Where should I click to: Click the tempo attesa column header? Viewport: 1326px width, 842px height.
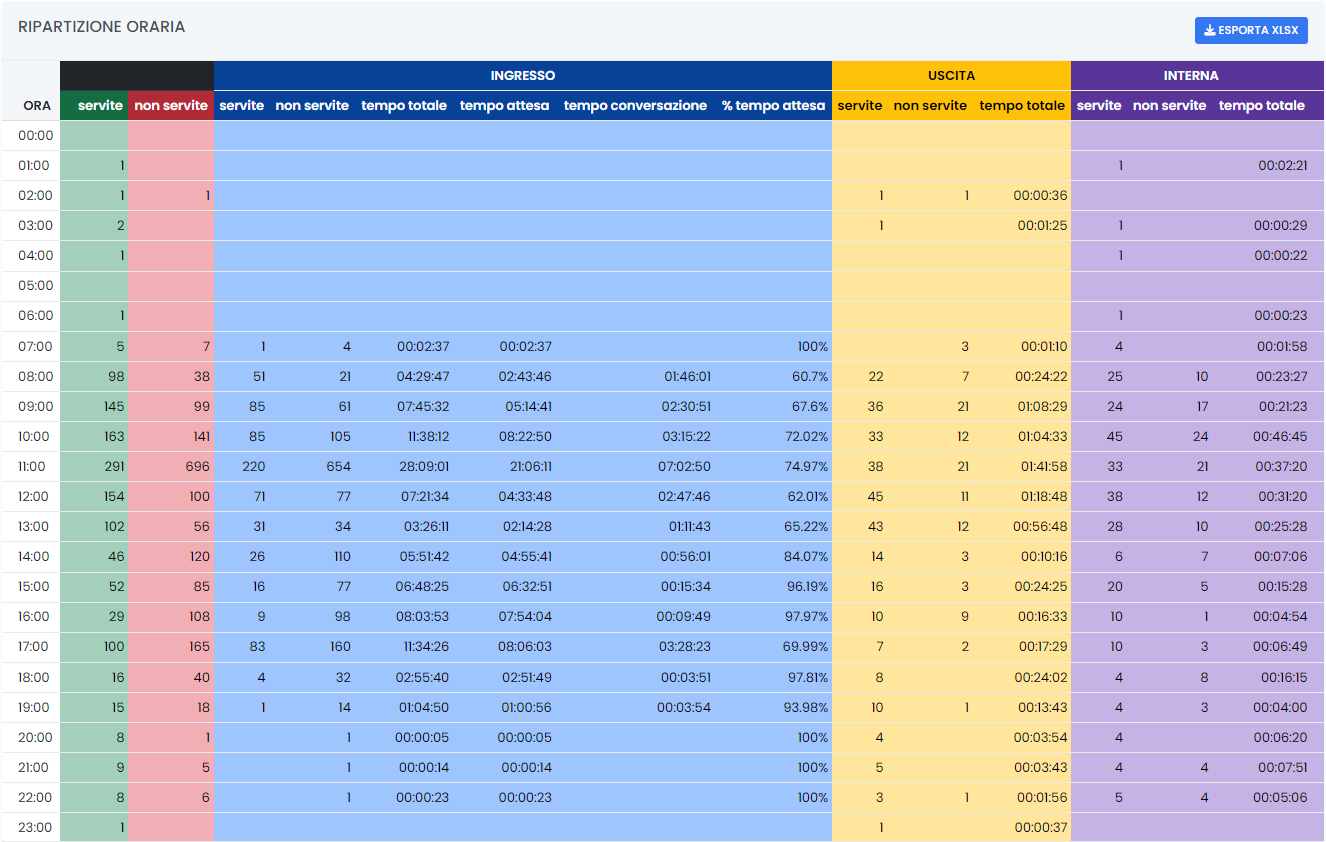click(x=504, y=106)
